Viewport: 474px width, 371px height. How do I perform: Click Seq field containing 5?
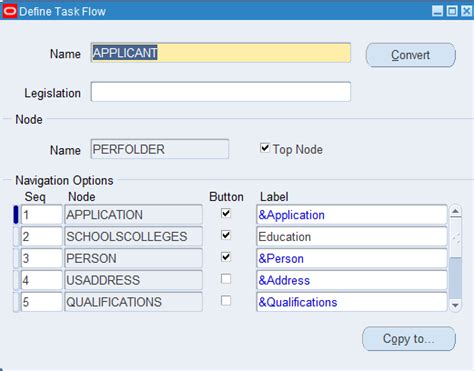(x=42, y=302)
